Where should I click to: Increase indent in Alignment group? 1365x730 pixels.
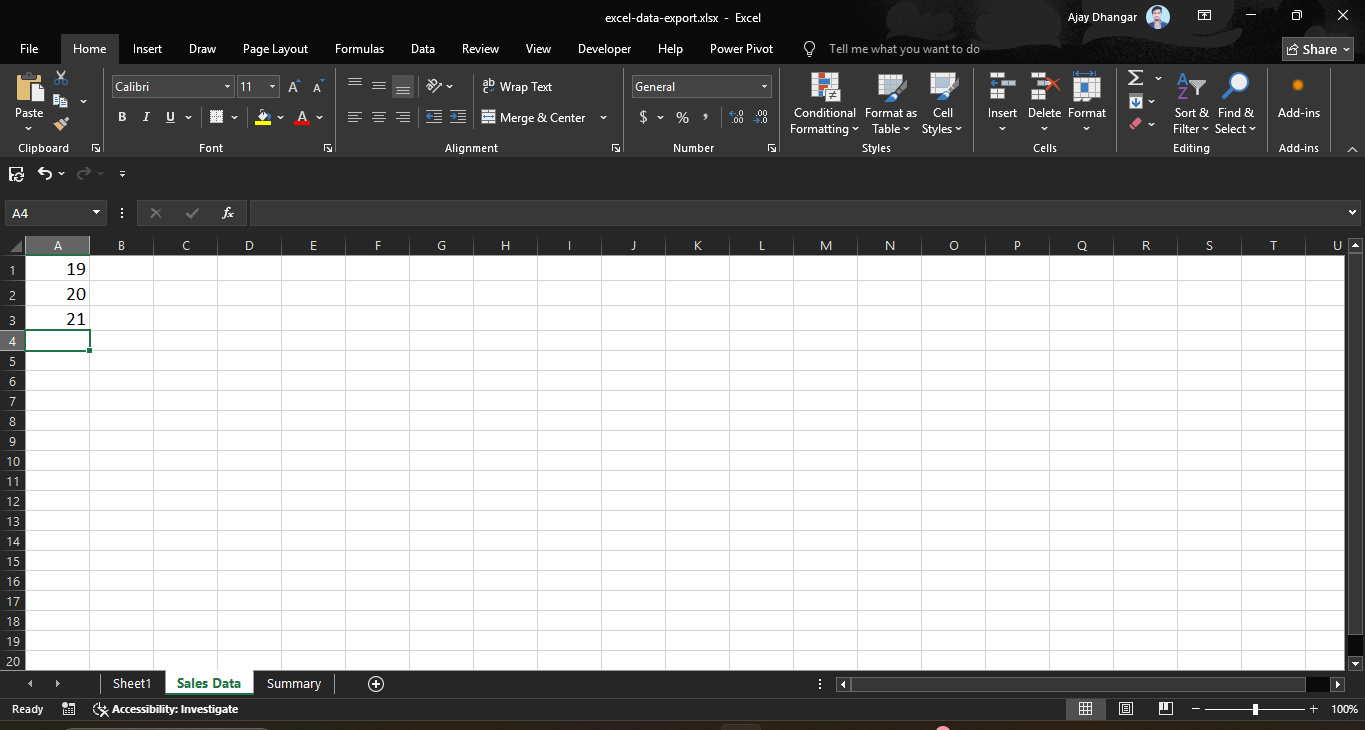(x=458, y=117)
